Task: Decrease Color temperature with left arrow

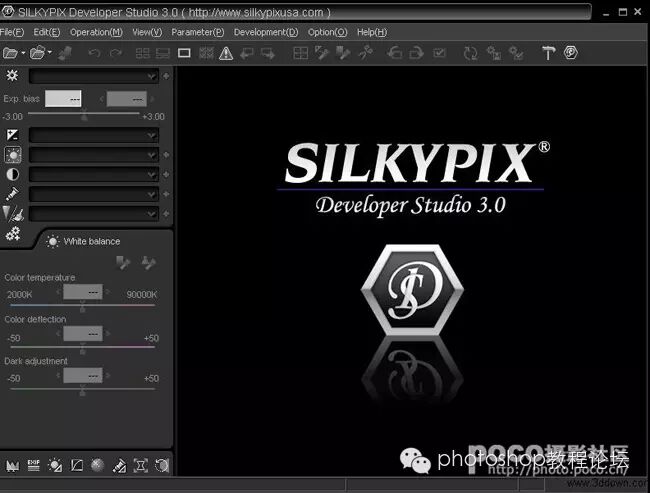Action: [58, 292]
